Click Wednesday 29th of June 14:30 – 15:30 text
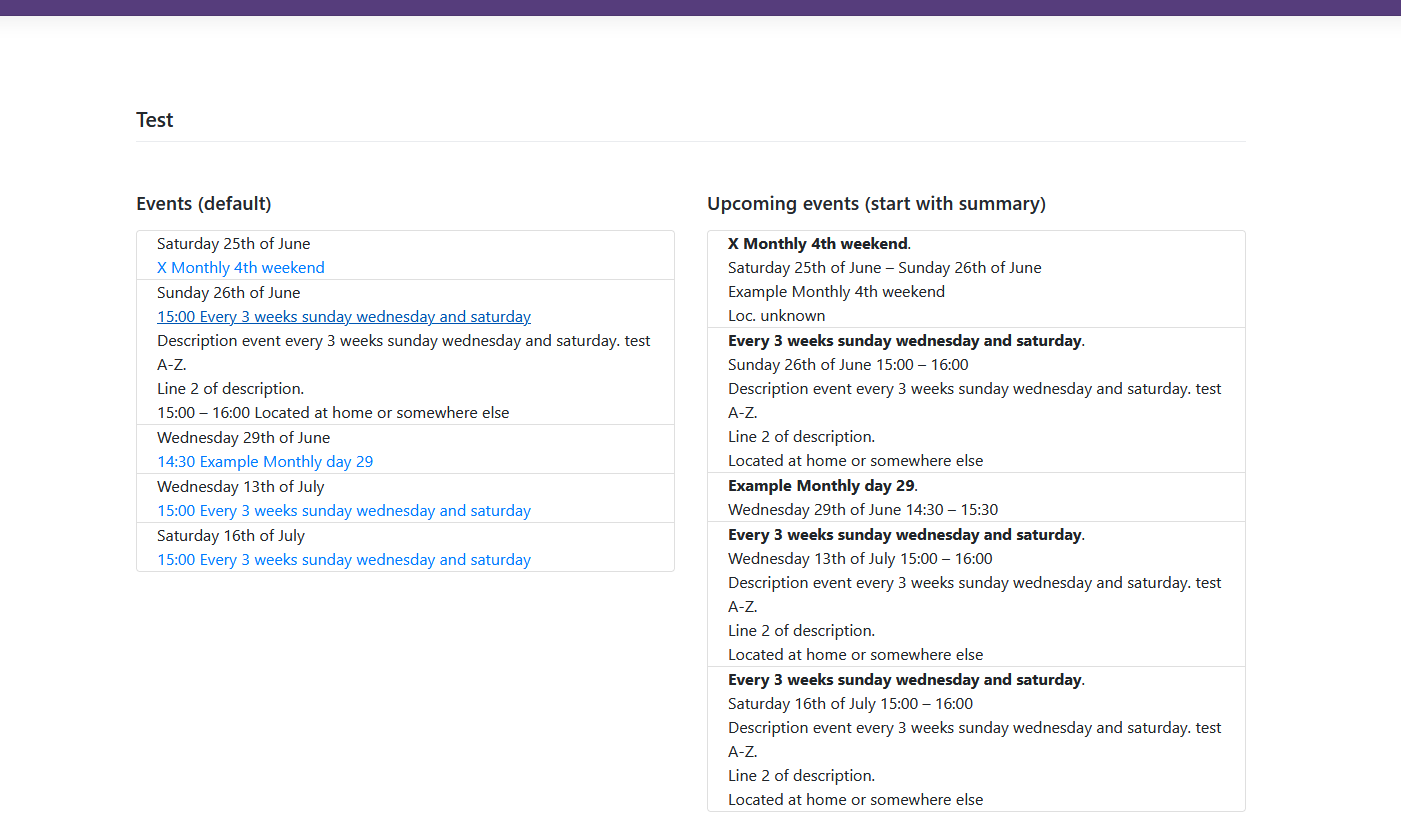Image resolution: width=1401 pixels, height=840 pixels. click(862, 510)
